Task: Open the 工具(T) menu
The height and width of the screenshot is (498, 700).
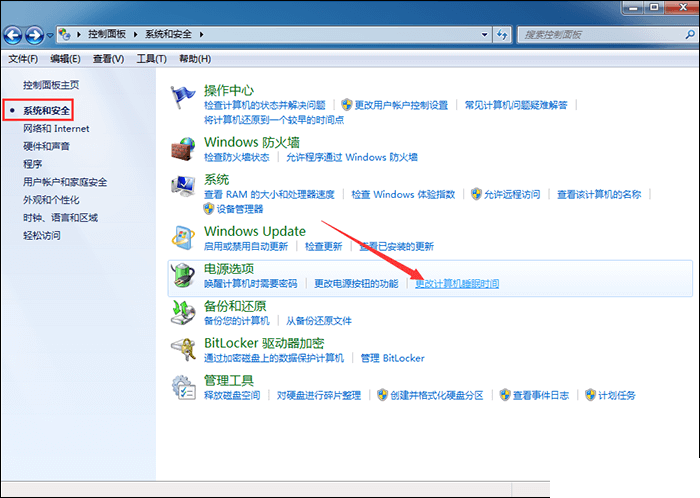Action: [x=151, y=59]
